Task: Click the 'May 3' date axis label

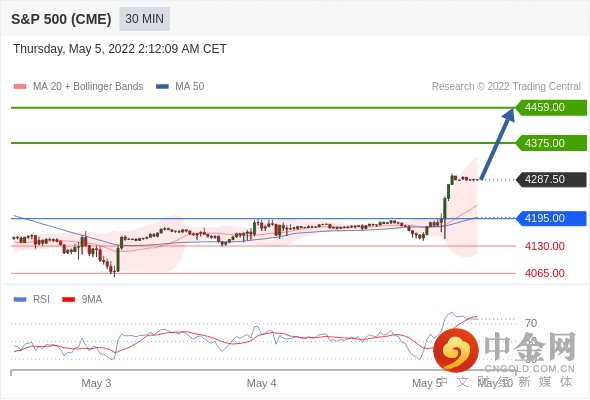Action: (x=96, y=383)
